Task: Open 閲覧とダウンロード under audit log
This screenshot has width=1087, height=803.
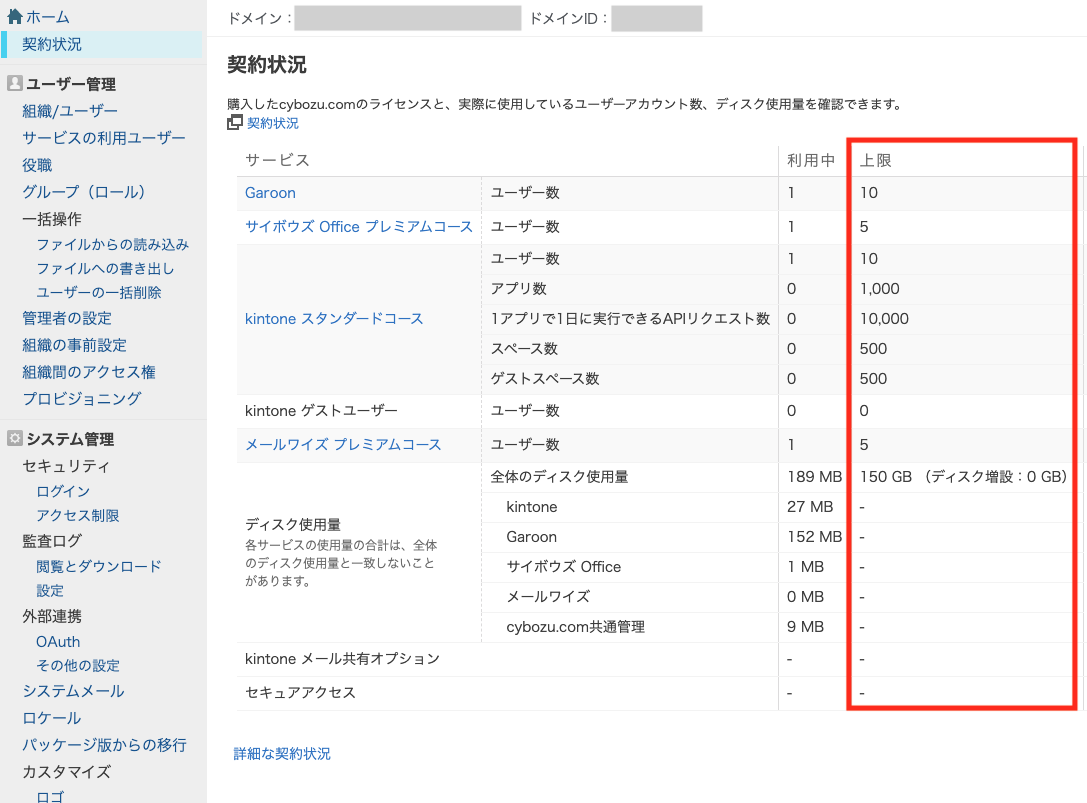Action: [x=98, y=566]
